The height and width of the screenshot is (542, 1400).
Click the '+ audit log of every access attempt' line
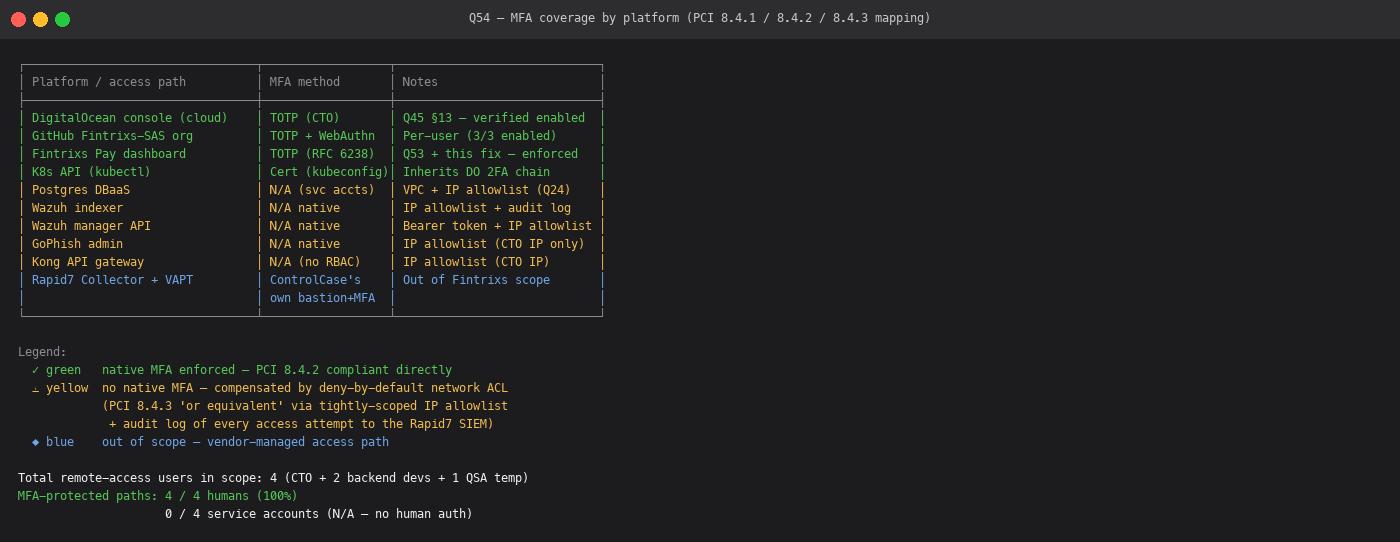(301, 424)
